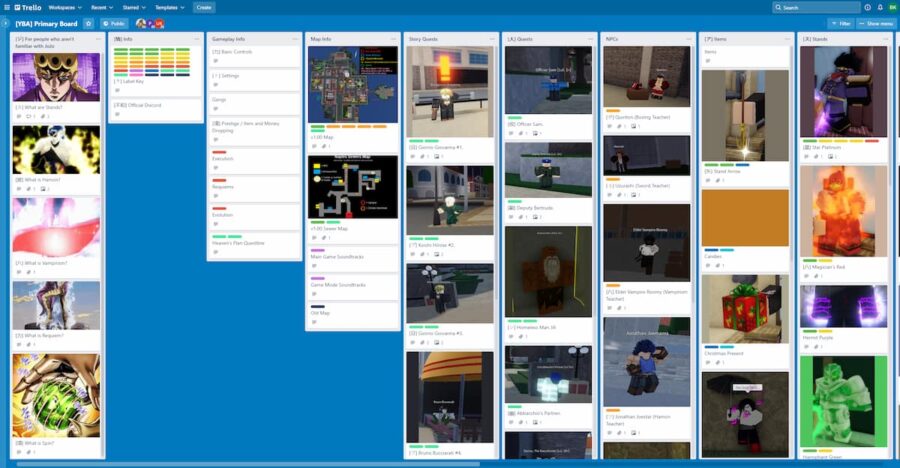This screenshot has height=468, width=900.
Task: Star the [YBA] Primary Board
Action: (88, 24)
